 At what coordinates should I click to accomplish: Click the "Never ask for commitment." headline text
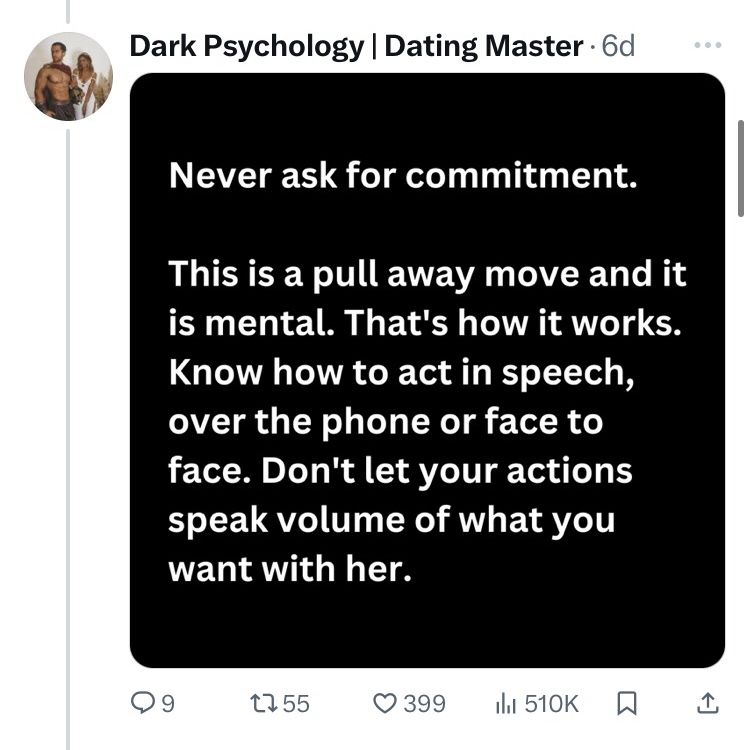coord(402,176)
